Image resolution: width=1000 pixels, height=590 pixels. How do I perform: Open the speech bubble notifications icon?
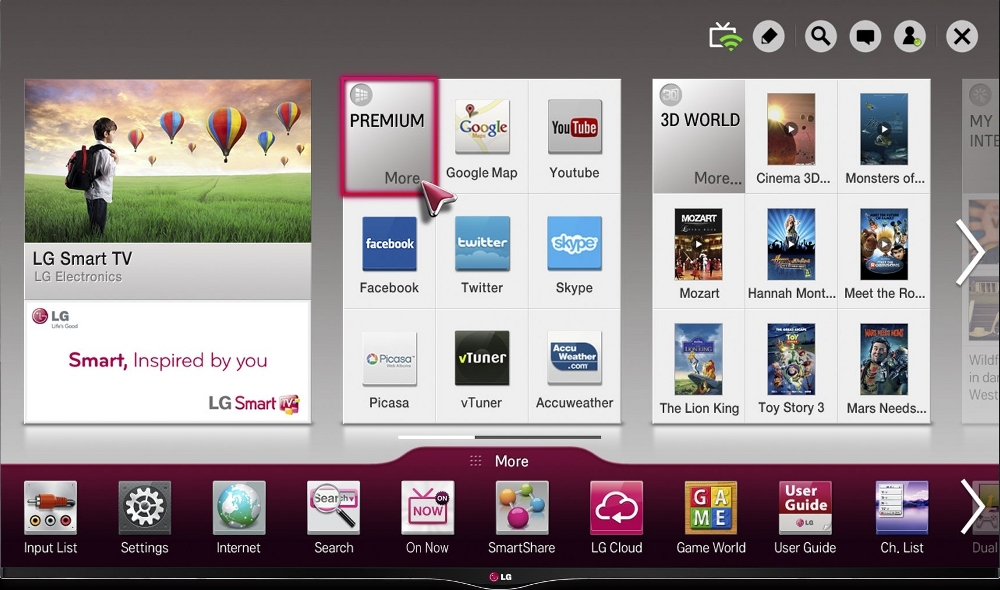(x=865, y=36)
